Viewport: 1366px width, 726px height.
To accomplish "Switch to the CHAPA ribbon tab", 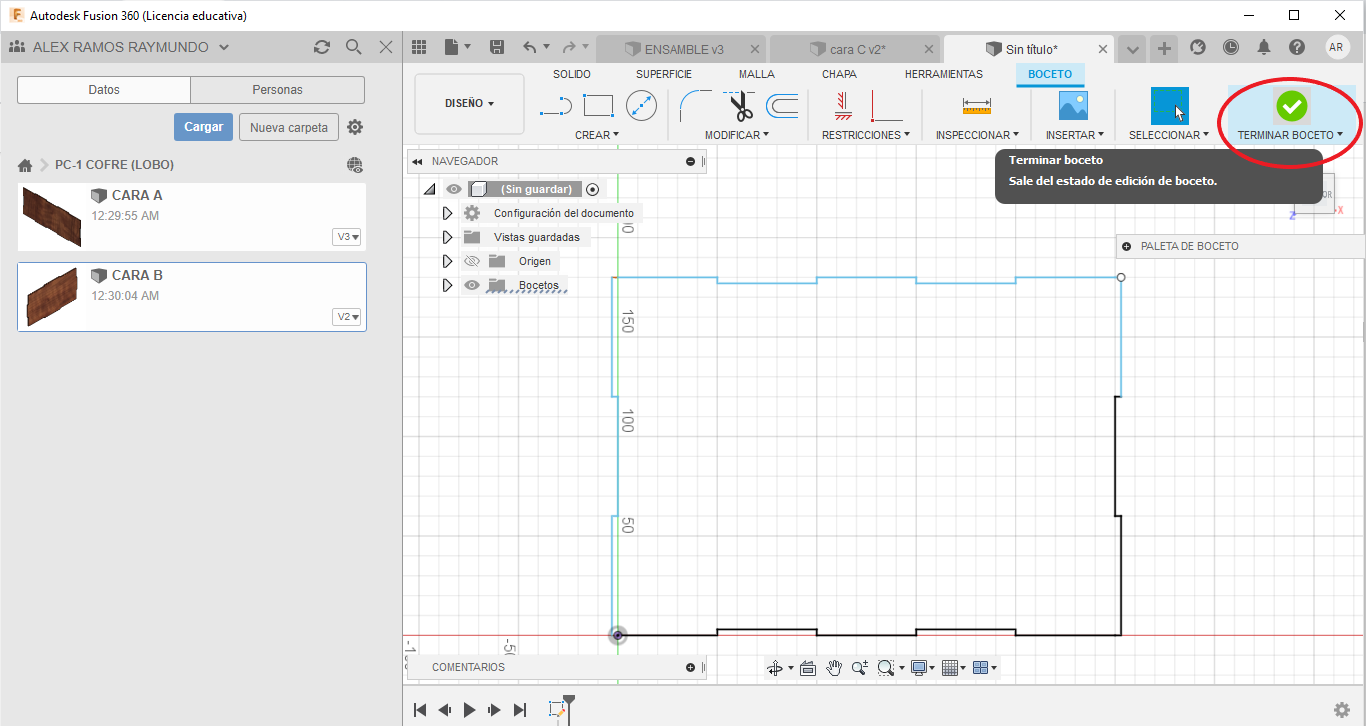I will [x=839, y=74].
